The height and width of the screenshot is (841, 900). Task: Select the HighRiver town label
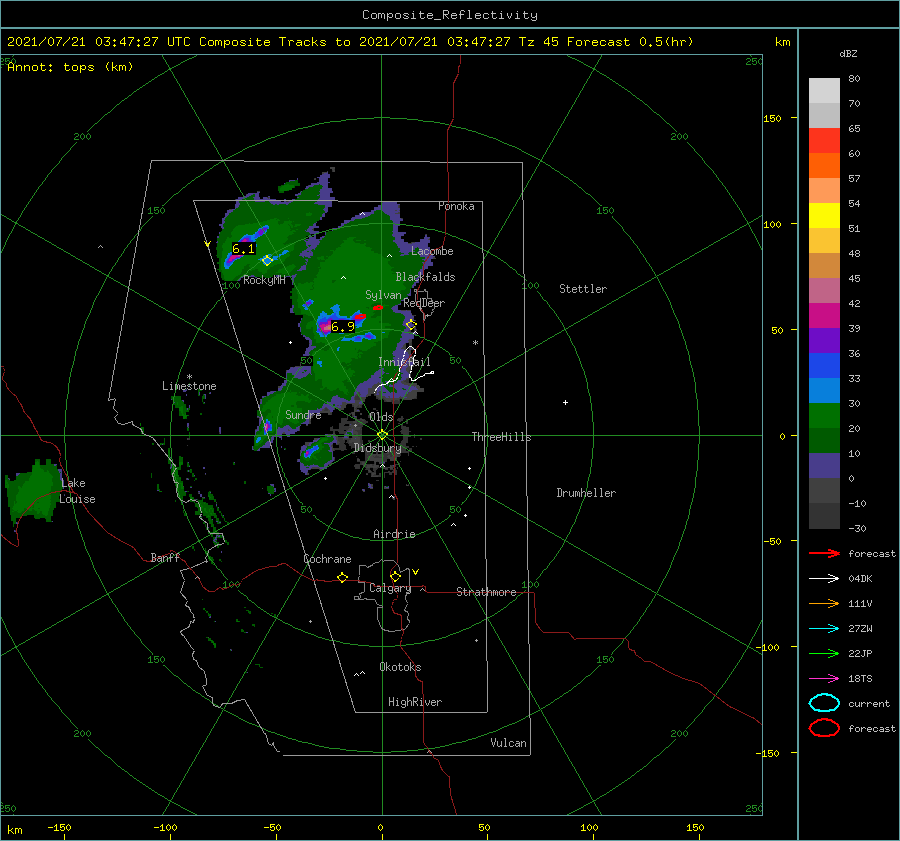point(415,702)
